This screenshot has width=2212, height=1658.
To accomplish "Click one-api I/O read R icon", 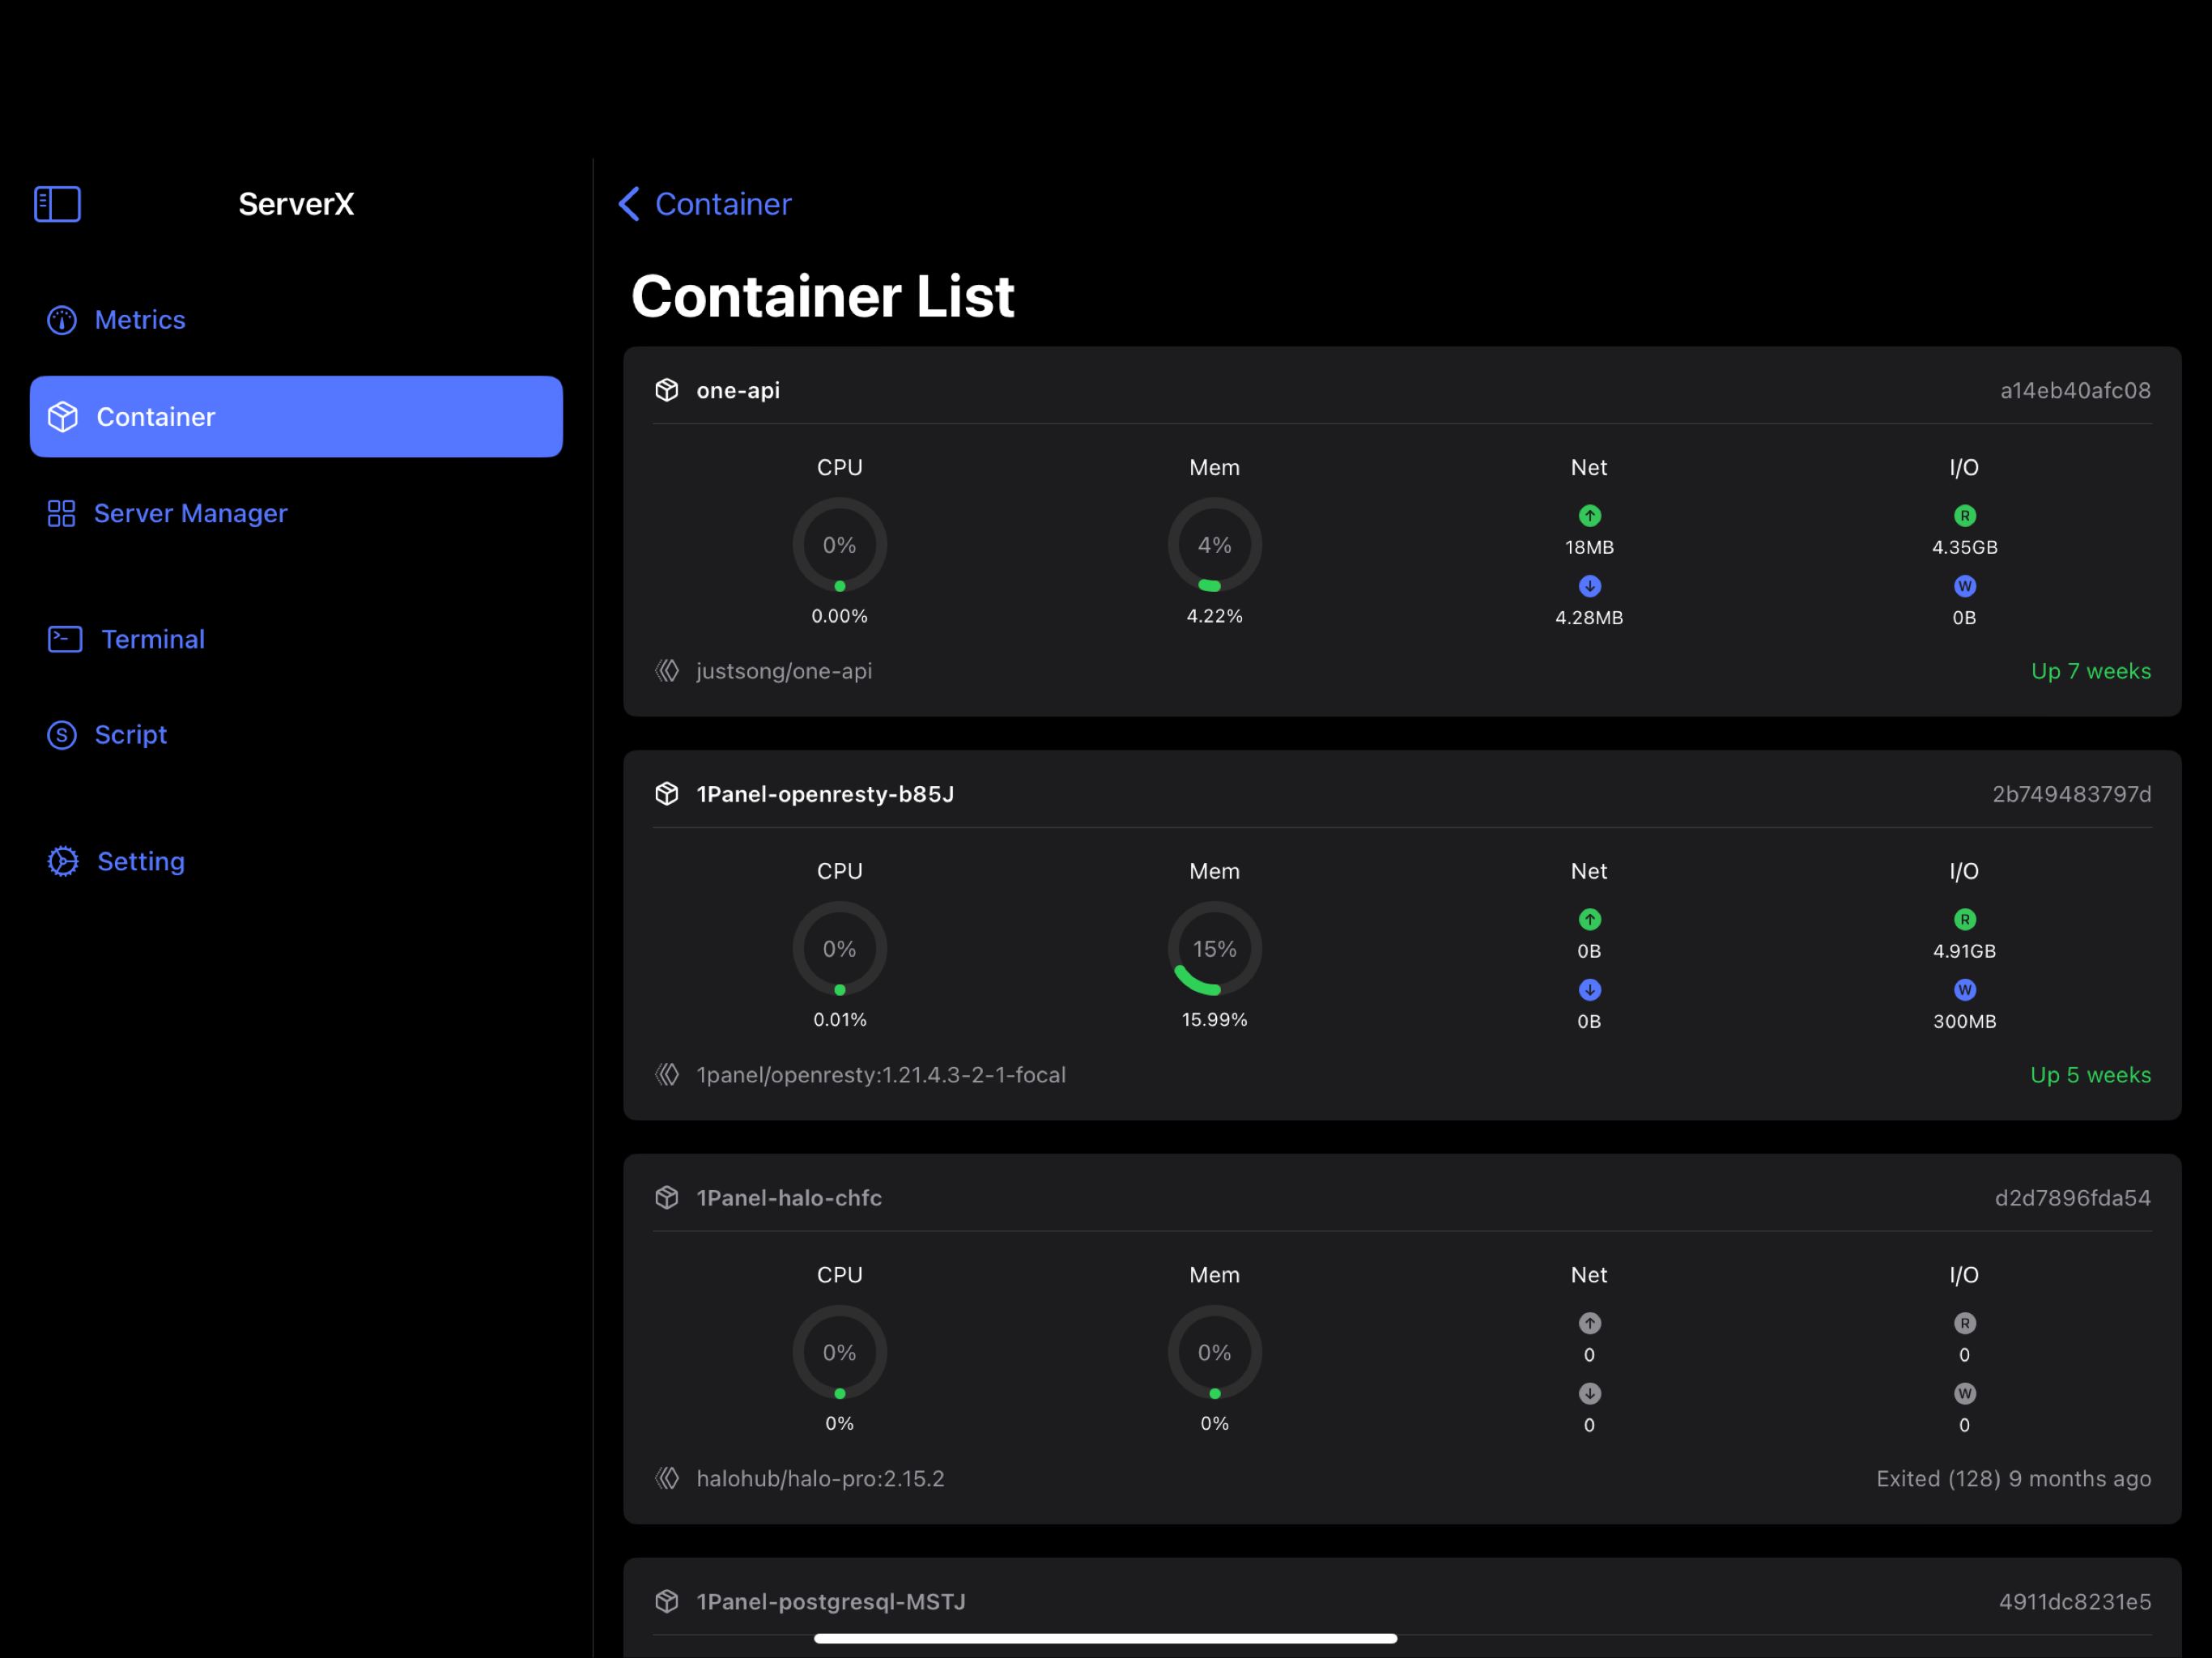I will pyautogui.click(x=1965, y=516).
